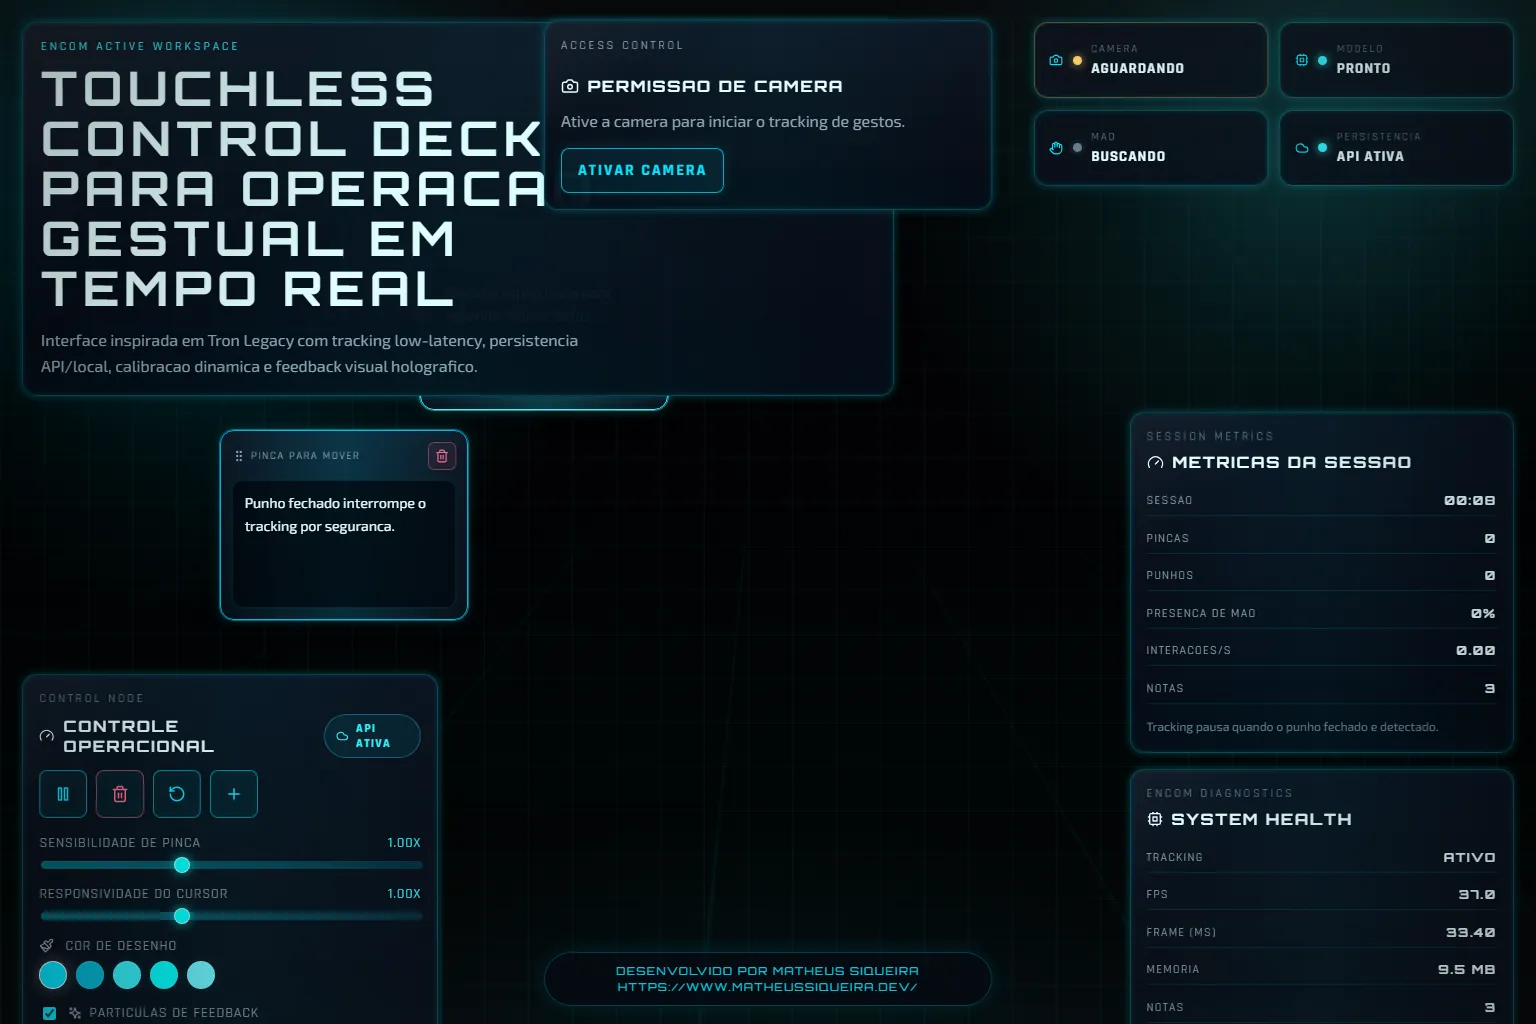The width and height of the screenshot is (1536, 1024).
Task: Open the matheussiqueira.dev footer link
Action: click(x=767, y=987)
